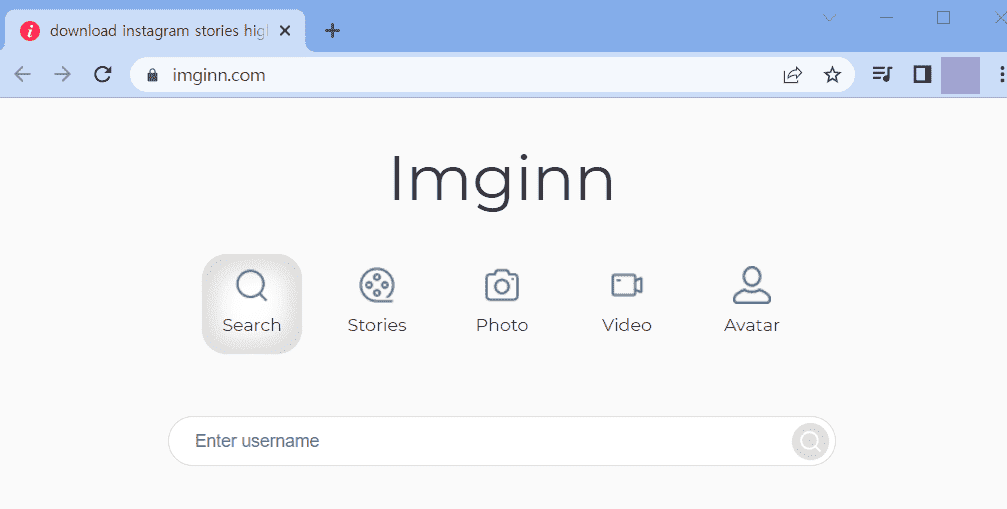Toggle the browser side panel
The height and width of the screenshot is (509, 1007).
point(922,74)
